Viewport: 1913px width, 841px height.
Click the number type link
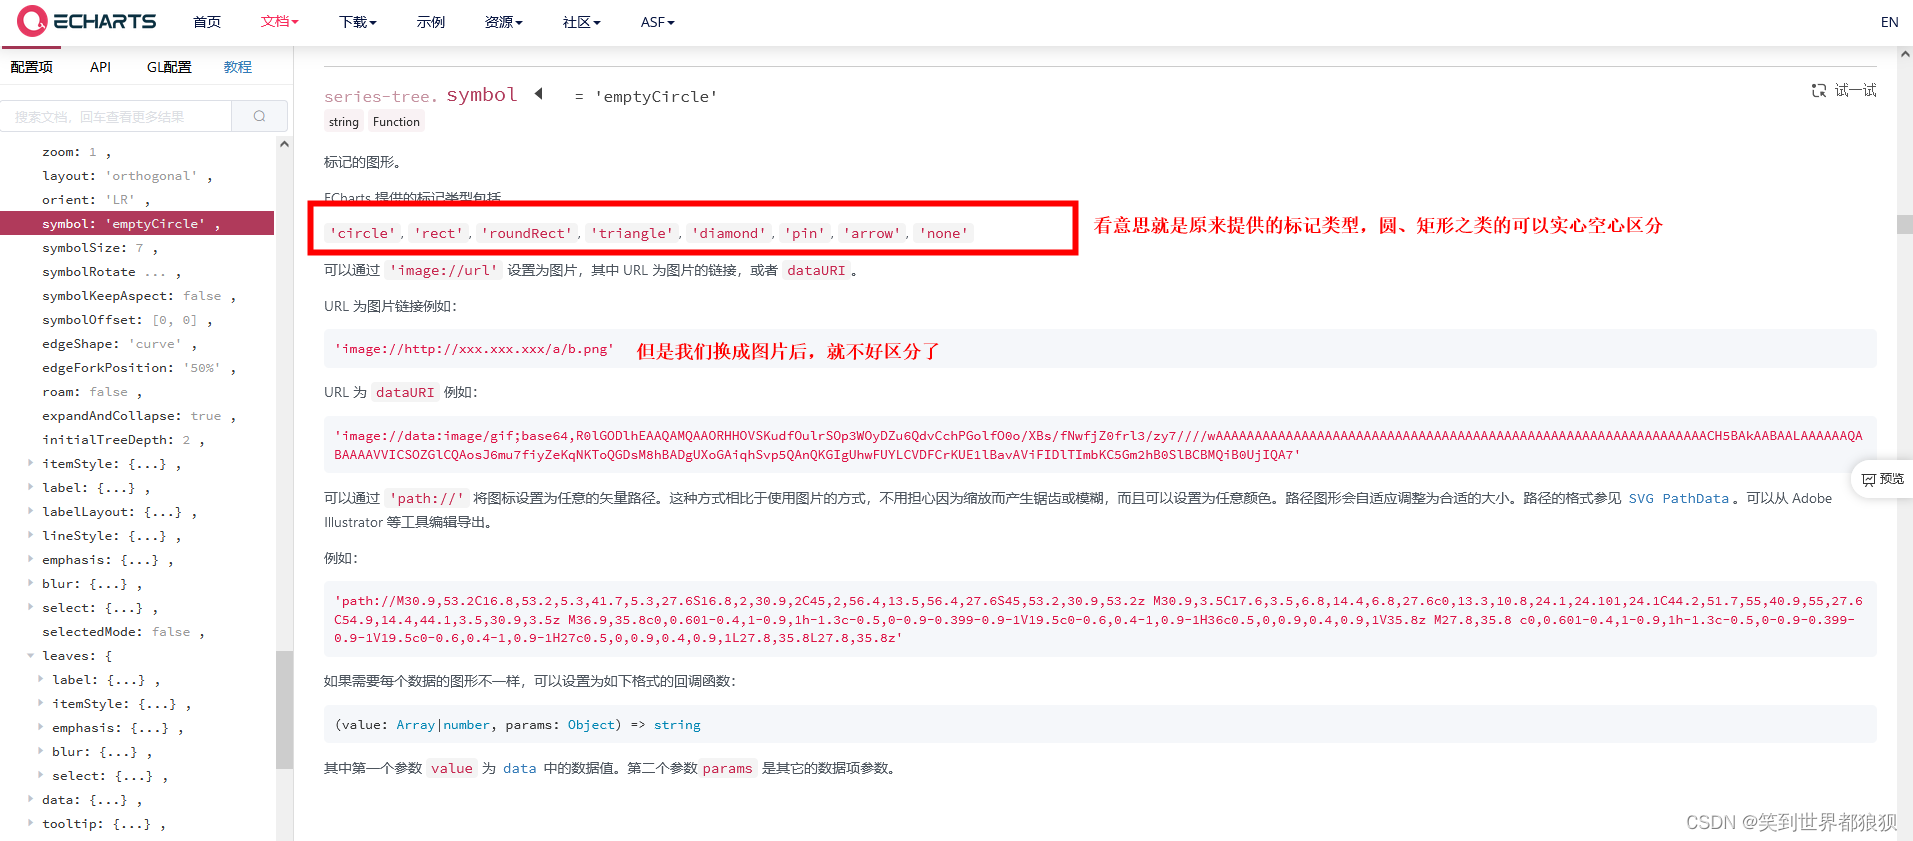[x=466, y=725]
